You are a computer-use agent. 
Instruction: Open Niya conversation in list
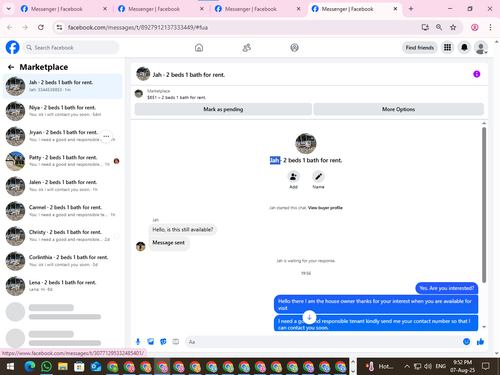63,111
